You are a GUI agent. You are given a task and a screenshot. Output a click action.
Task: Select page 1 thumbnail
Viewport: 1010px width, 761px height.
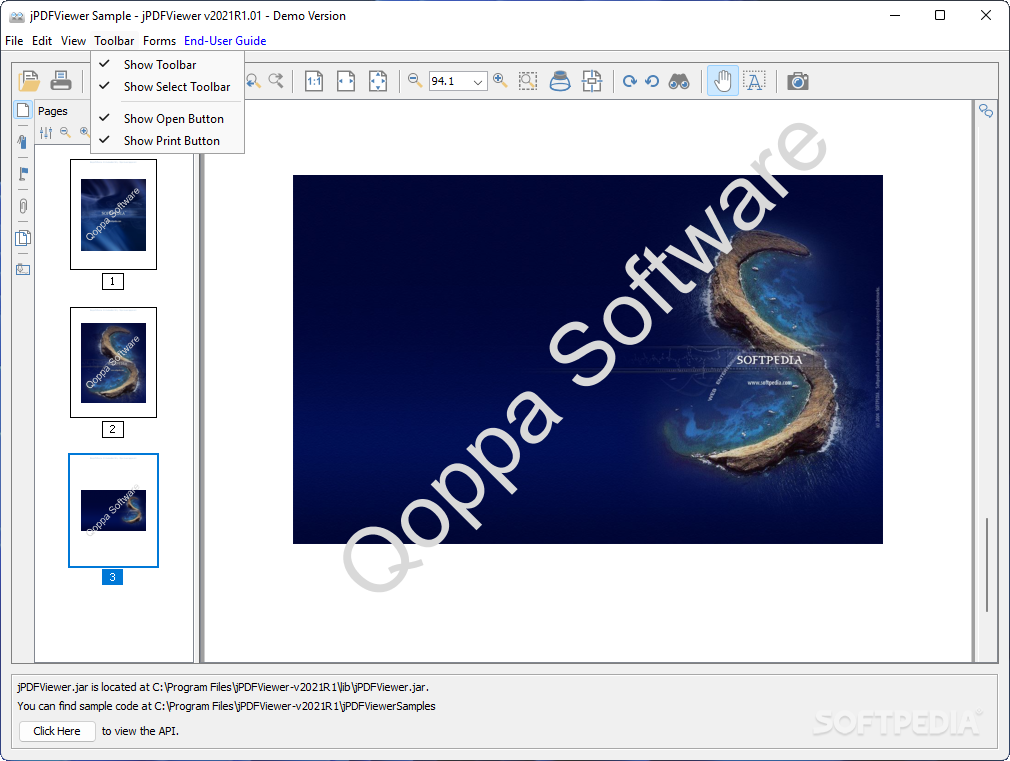113,215
